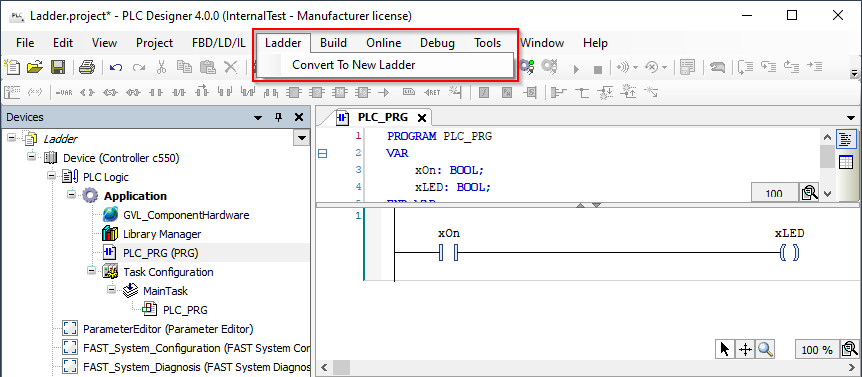The image size is (862, 377).
Task: Click the step into debugging icon
Action: click(x=769, y=66)
